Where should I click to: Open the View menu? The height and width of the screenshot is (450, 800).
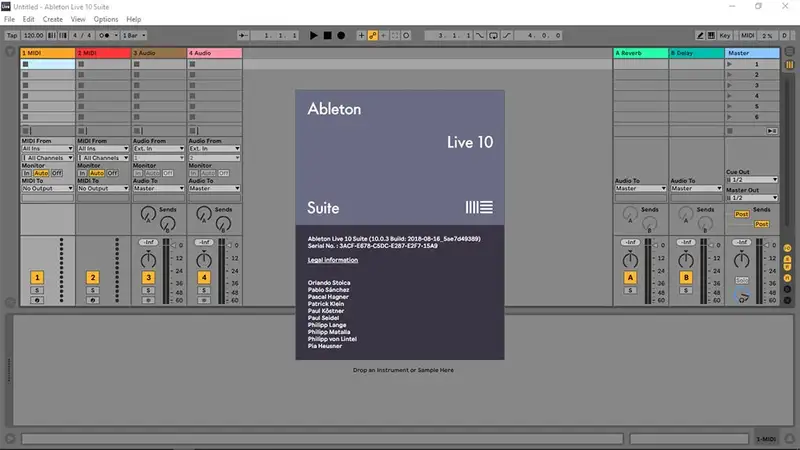pyautogui.click(x=78, y=19)
